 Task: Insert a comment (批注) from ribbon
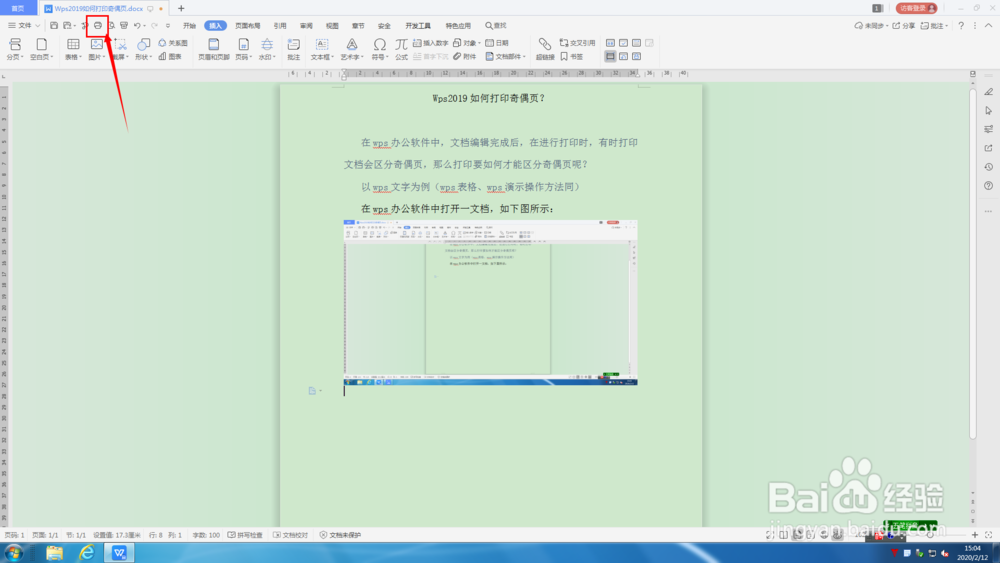(293, 49)
